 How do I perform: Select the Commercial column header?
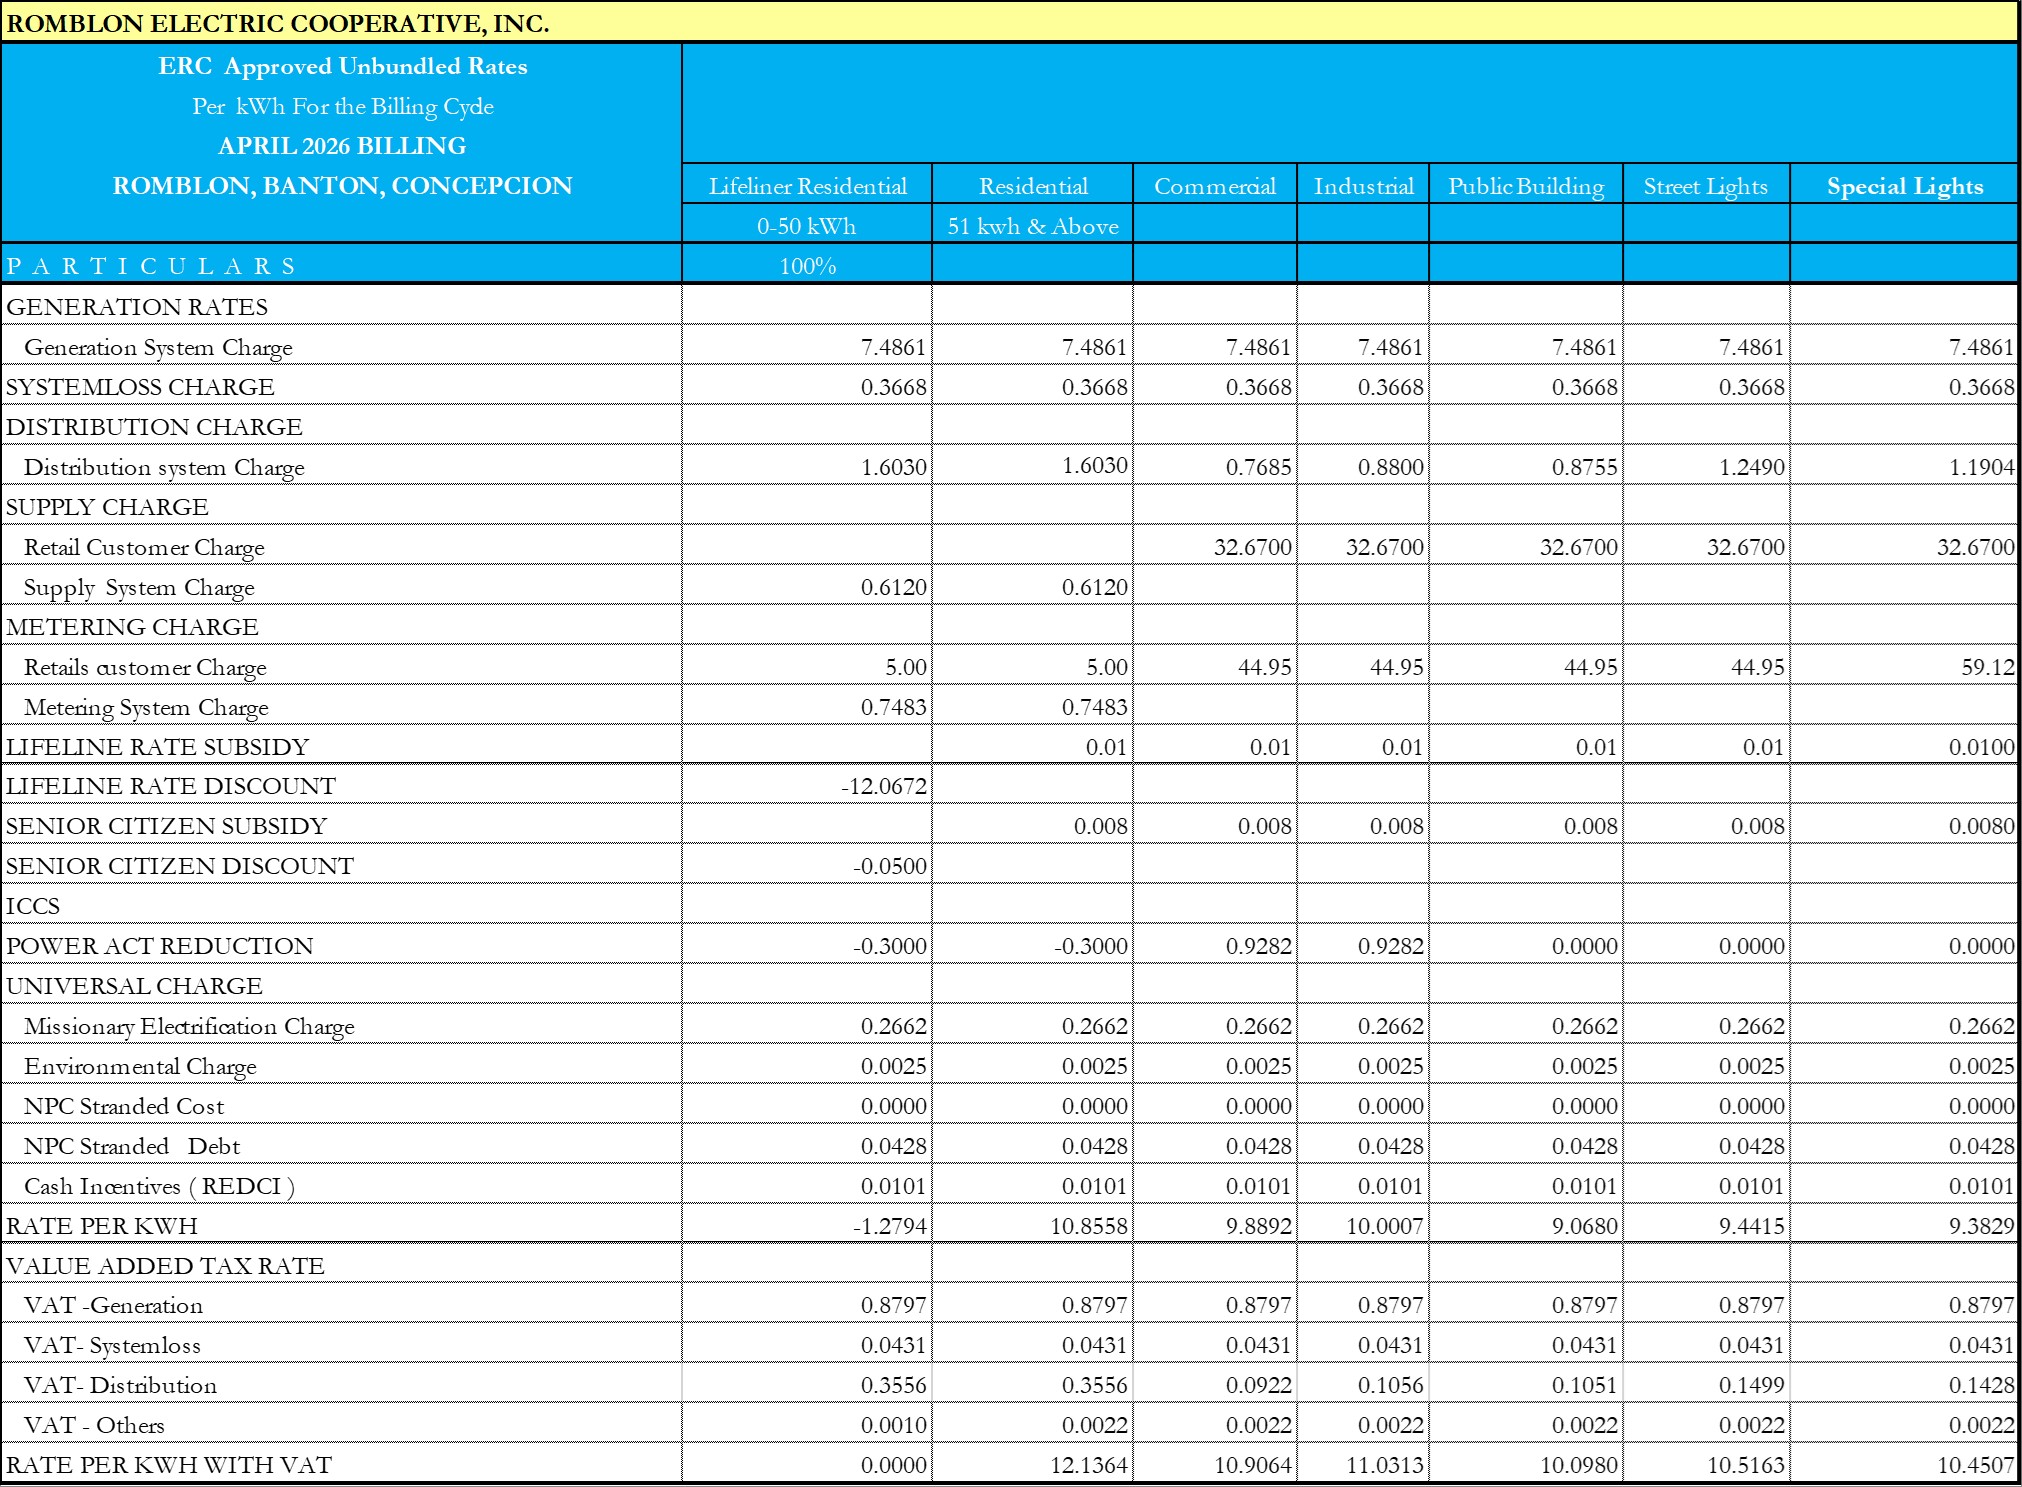click(1215, 186)
